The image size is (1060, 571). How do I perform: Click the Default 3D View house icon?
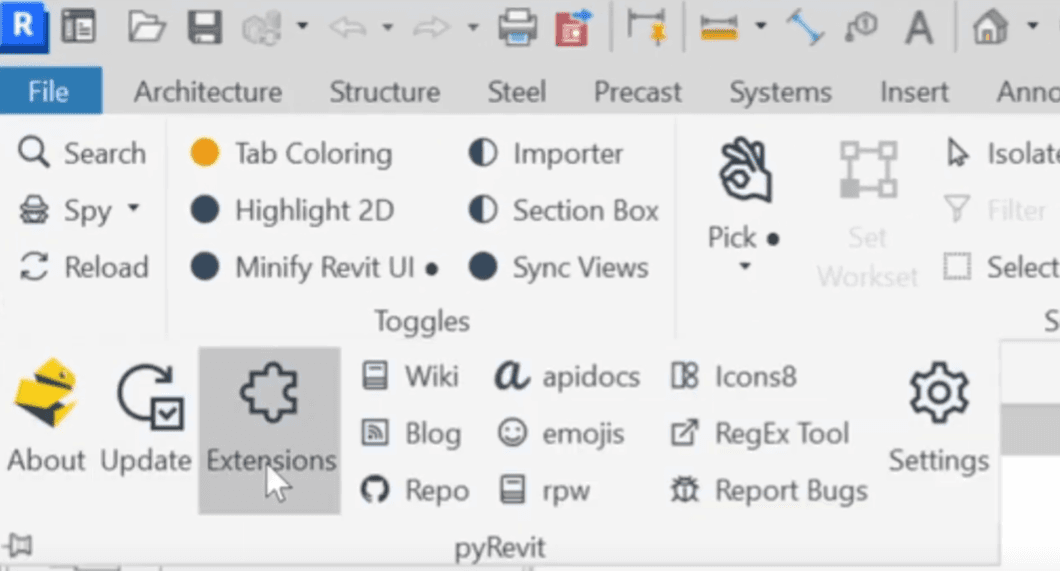[x=990, y=27]
